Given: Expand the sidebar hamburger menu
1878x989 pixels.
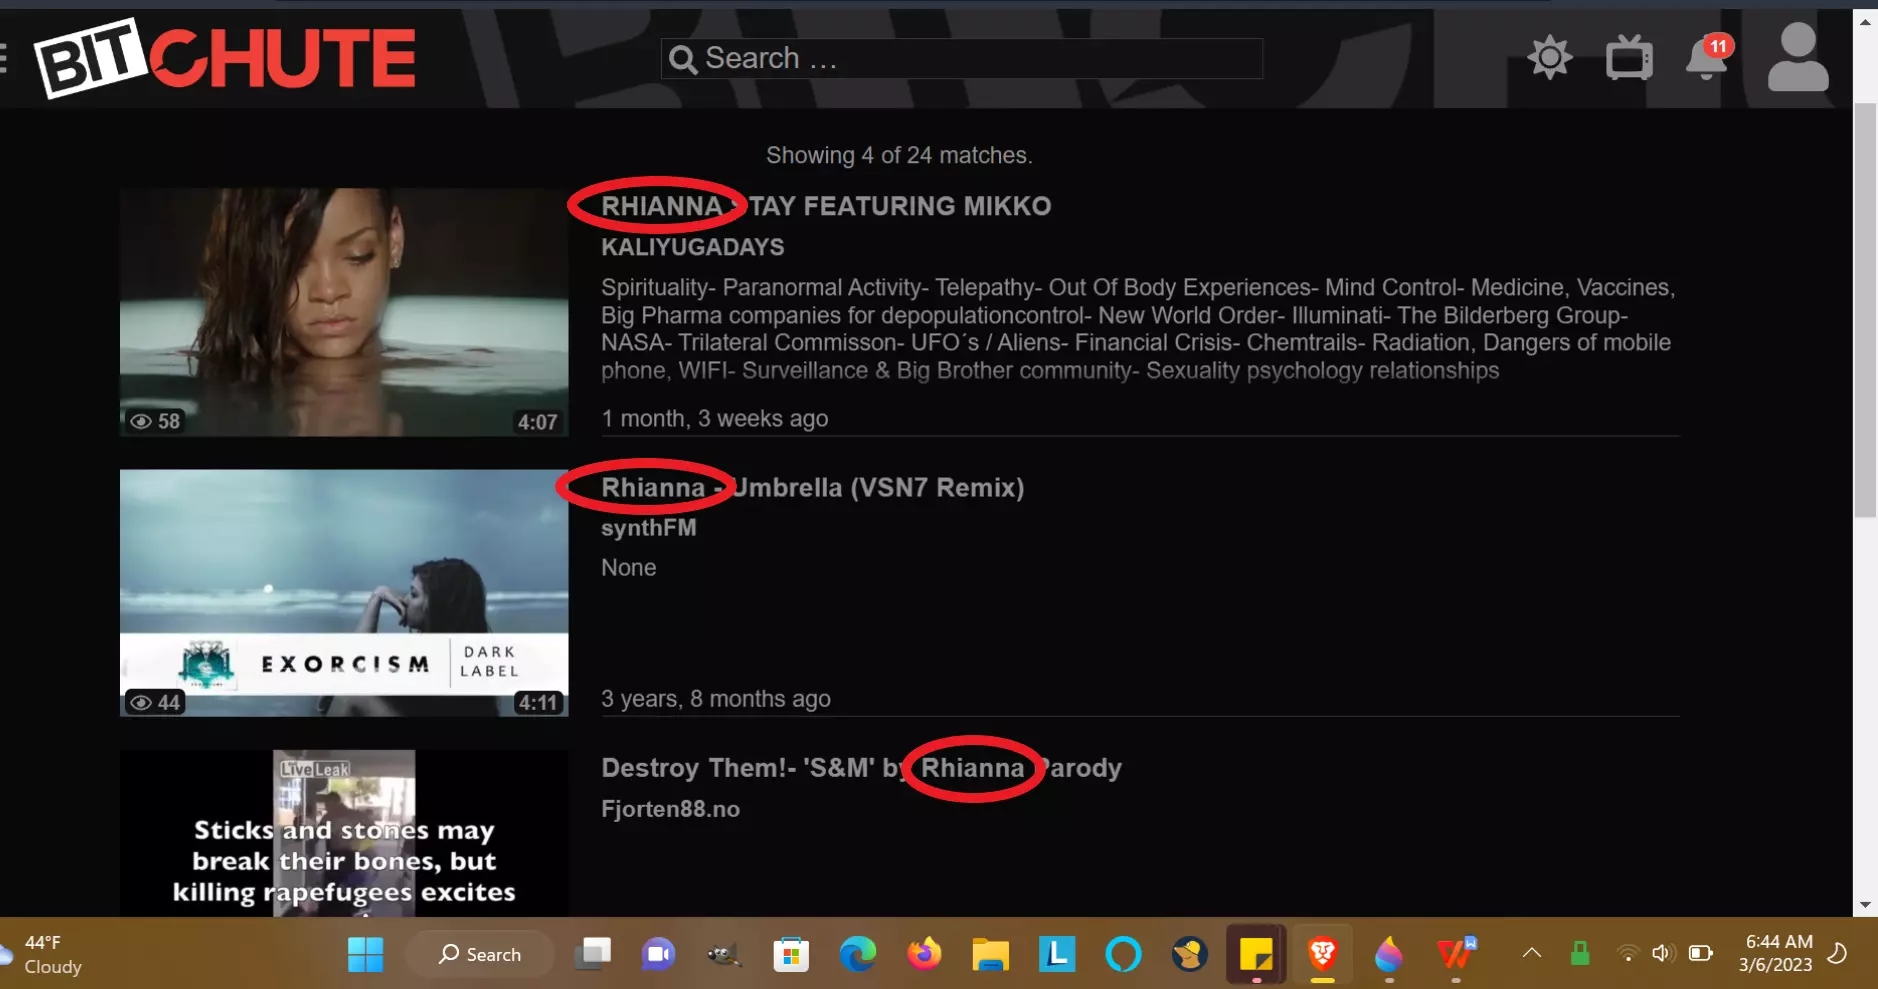Looking at the screenshot, I should (3, 58).
